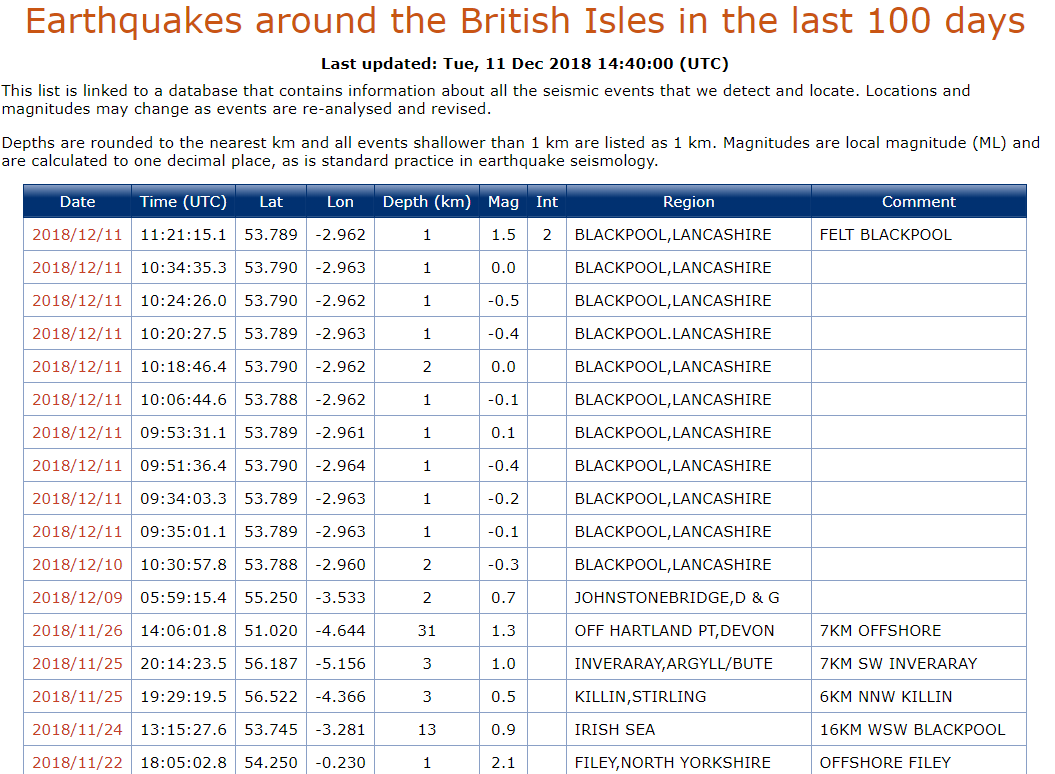The width and height of the screenshot is (1055, 774).
Task: Open date link for the 19:29:19.5 Killin event
Action: coord(77,697)
